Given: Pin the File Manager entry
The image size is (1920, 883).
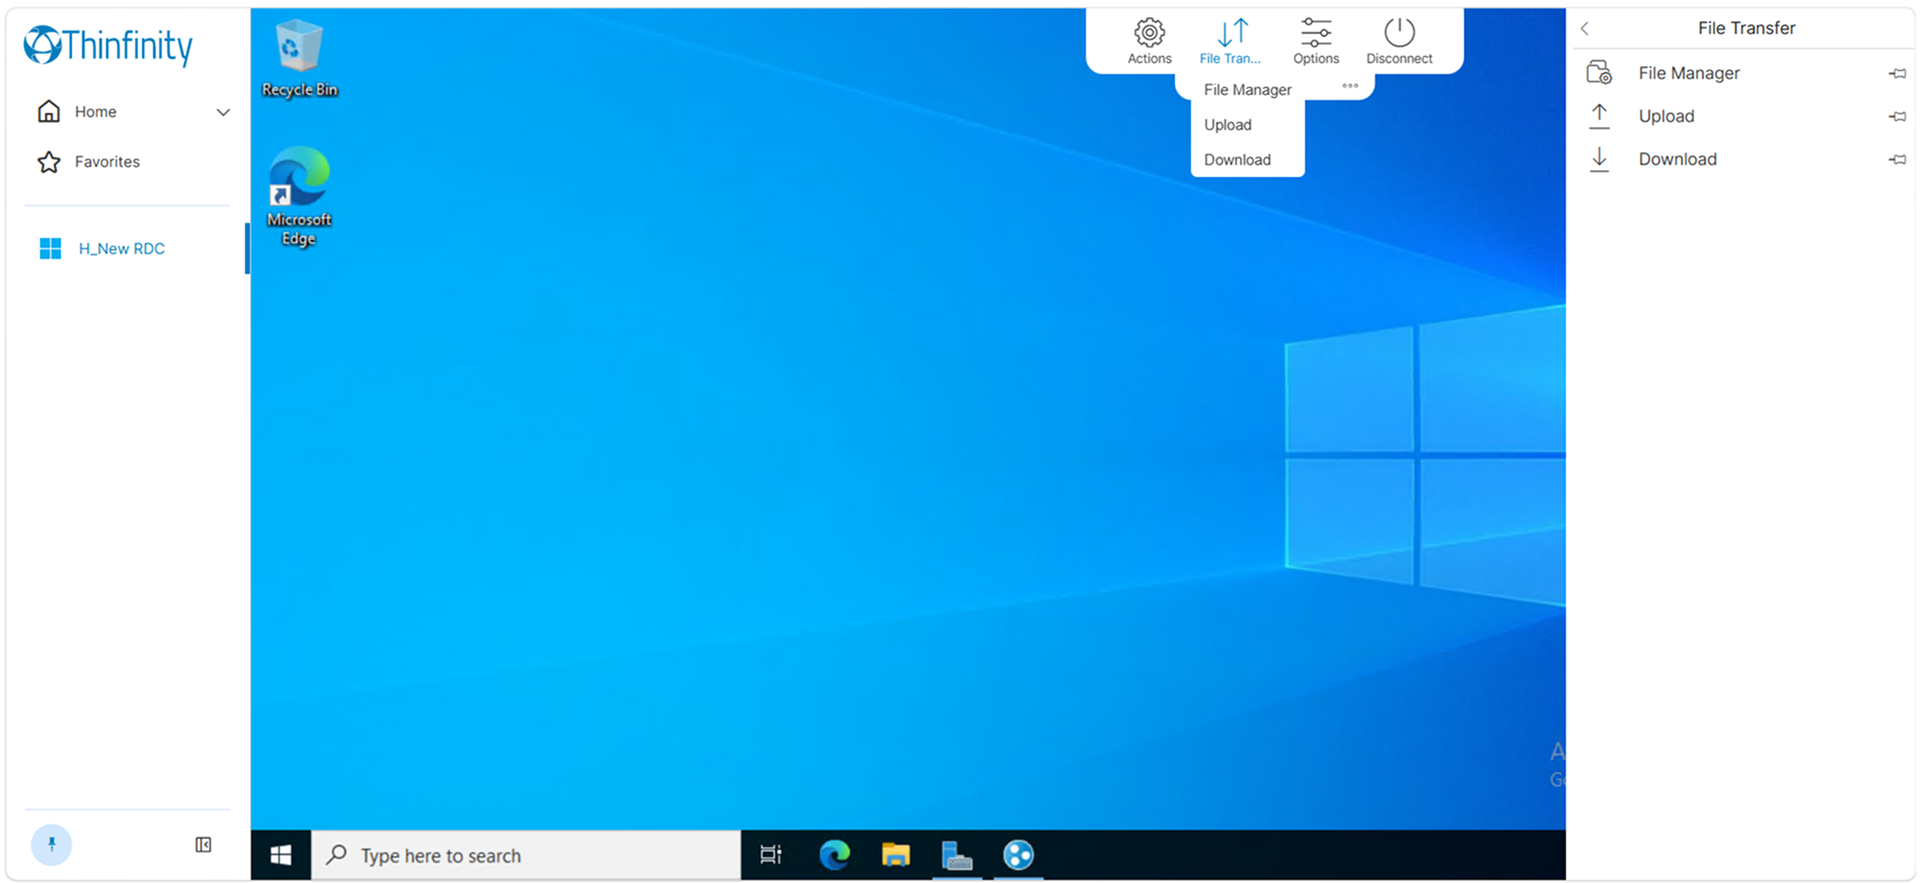Looking at the screenshot, I should pos(1897,73).
